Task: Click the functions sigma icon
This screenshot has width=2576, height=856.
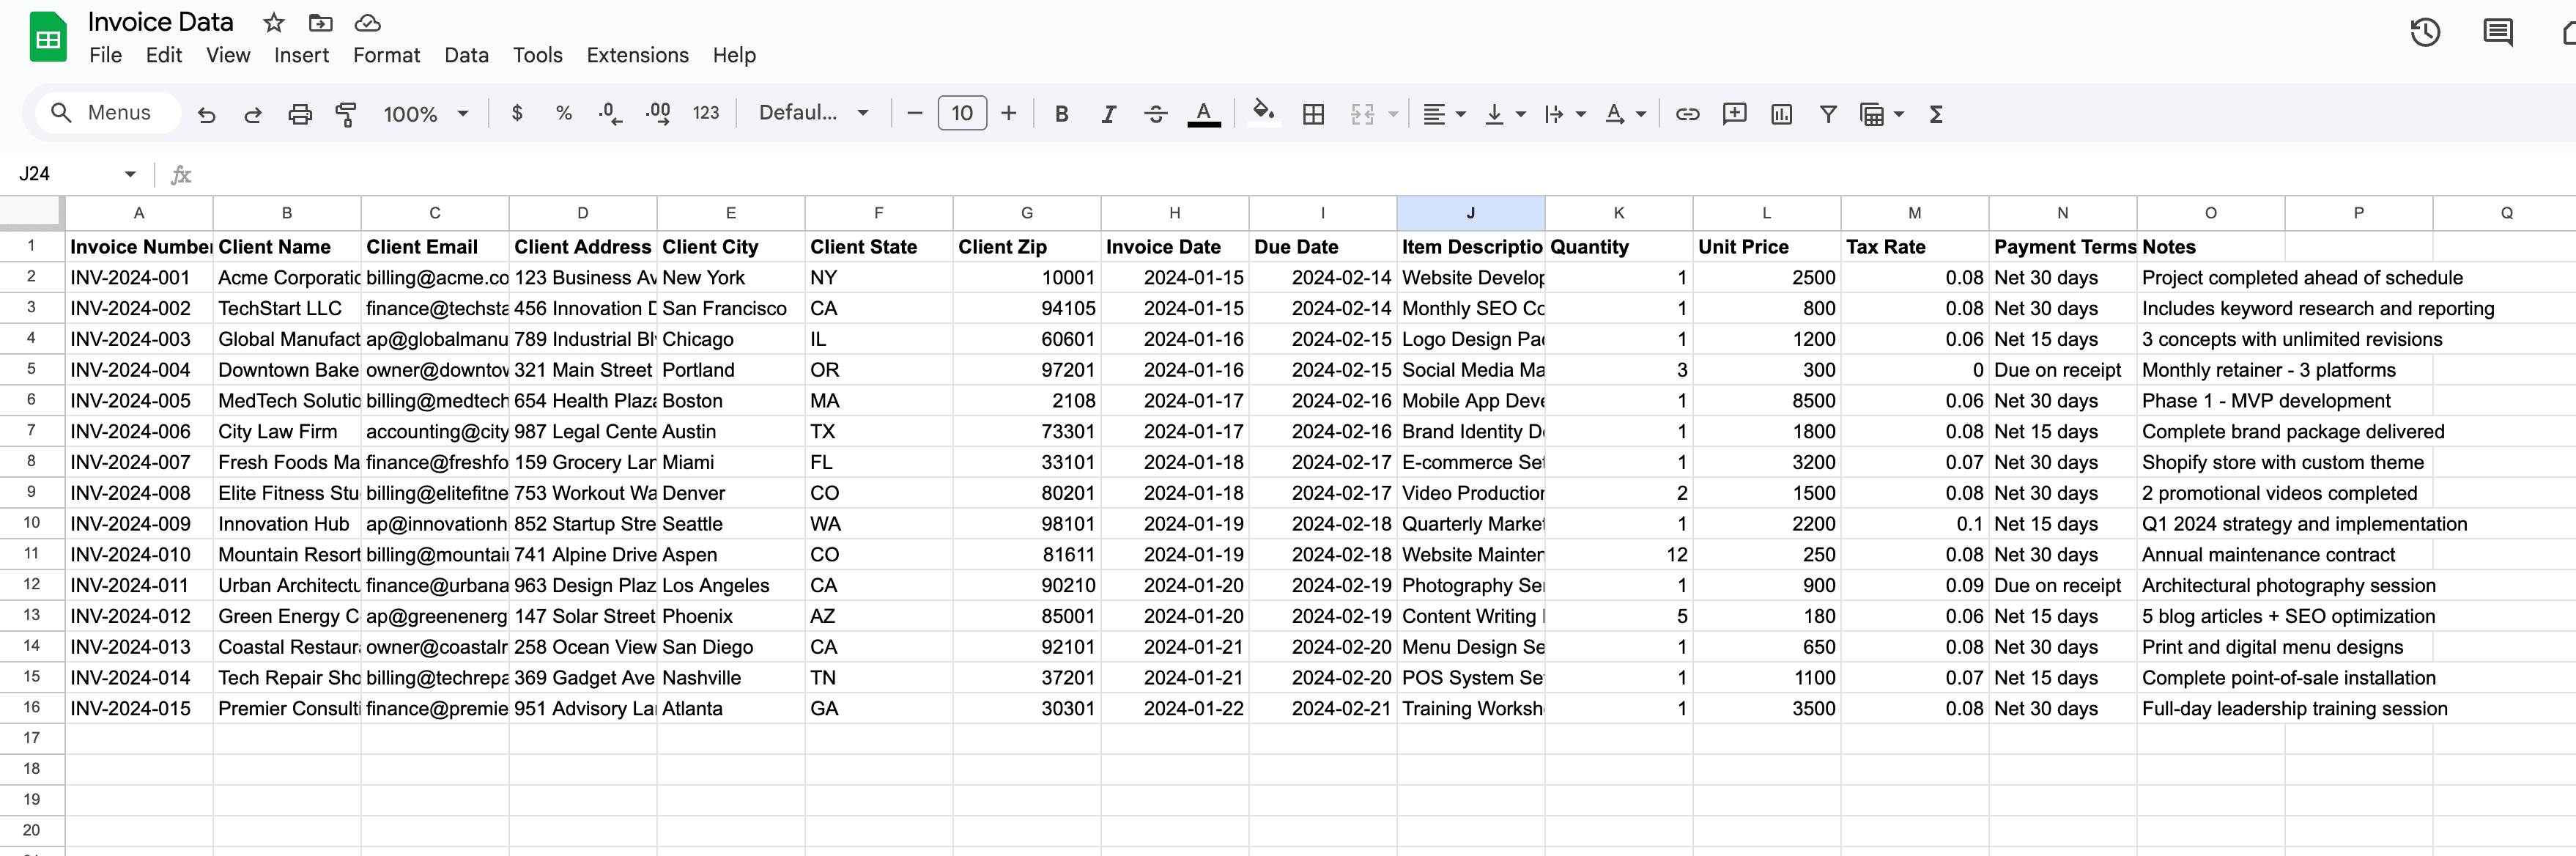Action: [1936, 114]
